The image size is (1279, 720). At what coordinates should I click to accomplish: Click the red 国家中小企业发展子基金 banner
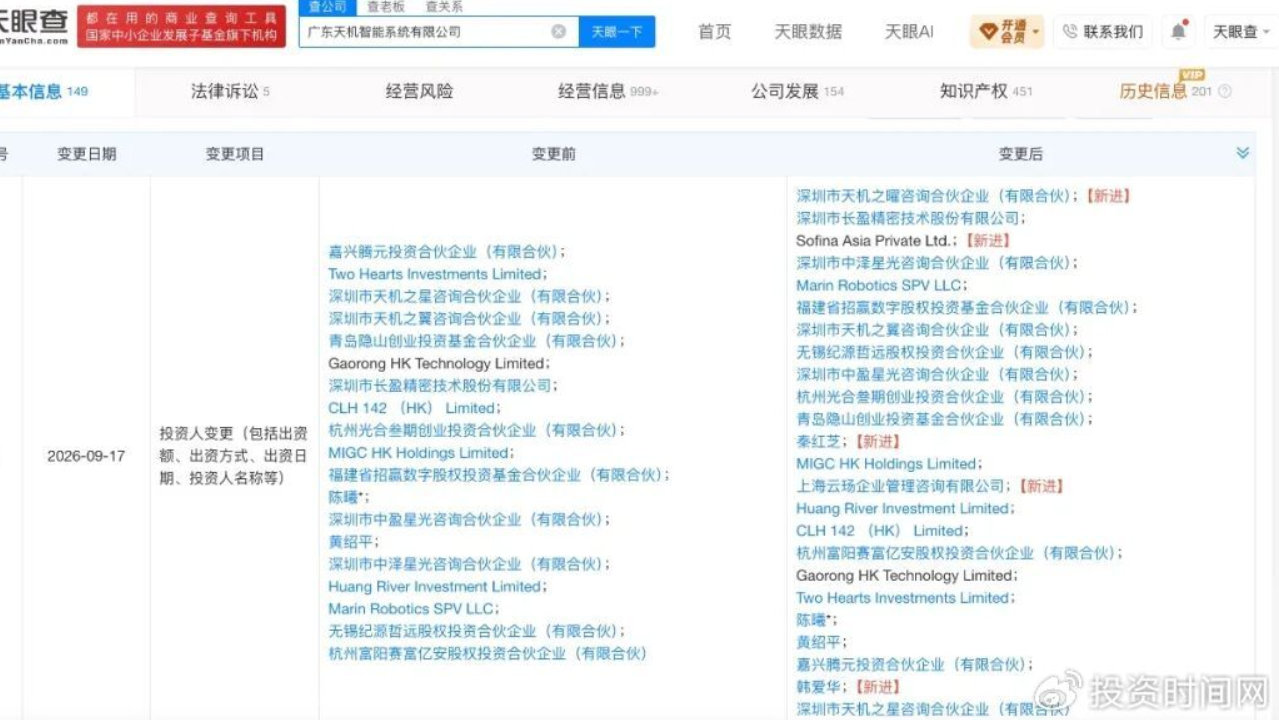click(182, 26)
